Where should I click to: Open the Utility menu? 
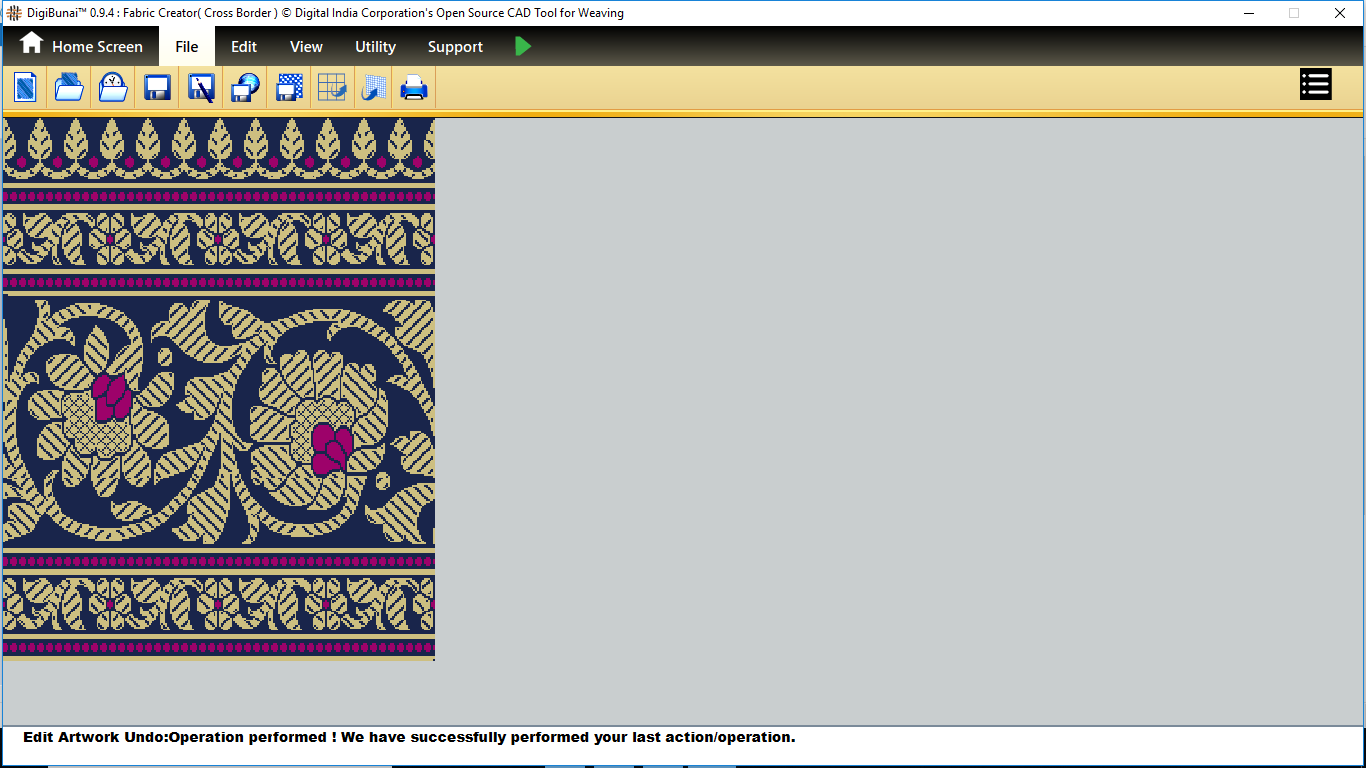tap(375, 47)
